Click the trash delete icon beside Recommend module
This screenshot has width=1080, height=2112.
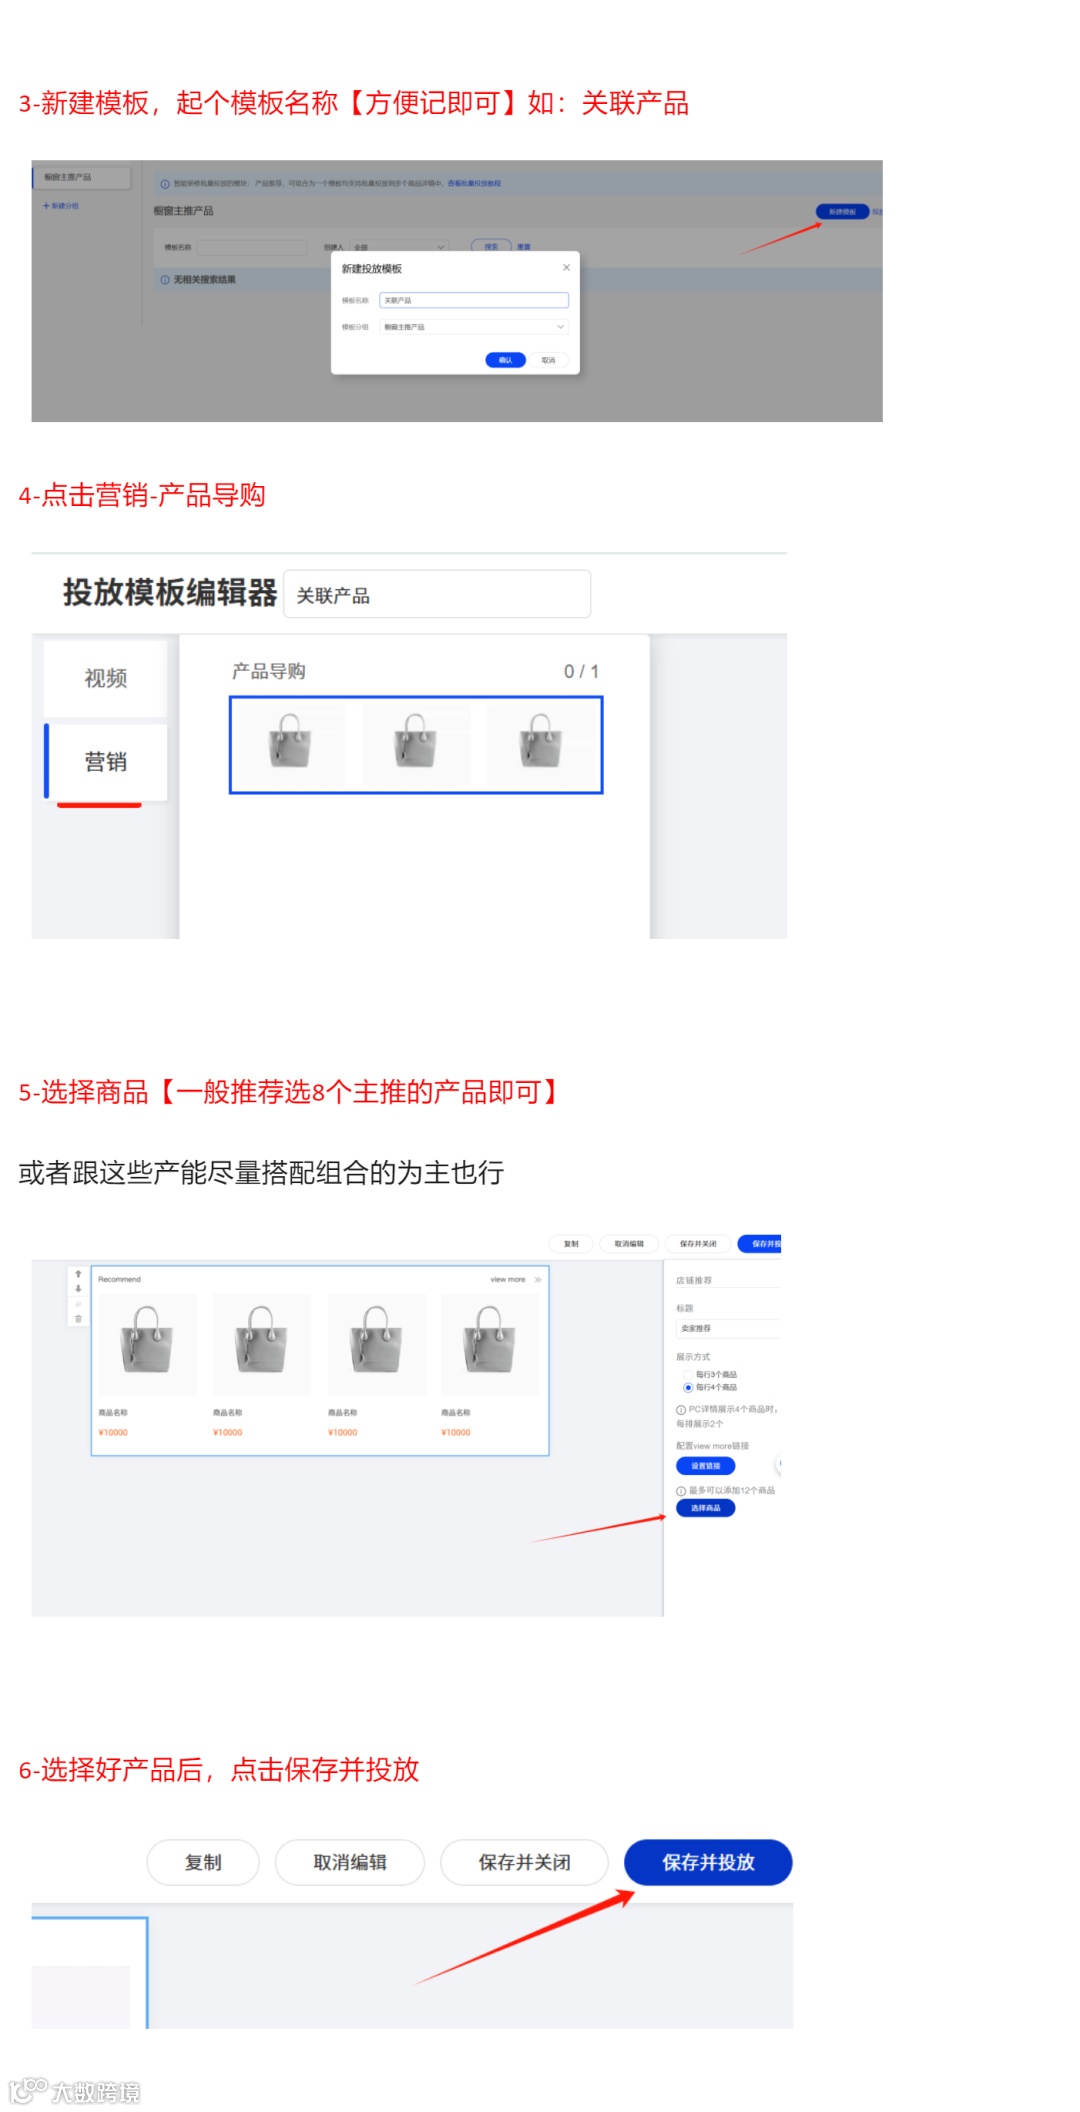point(78,1319)
